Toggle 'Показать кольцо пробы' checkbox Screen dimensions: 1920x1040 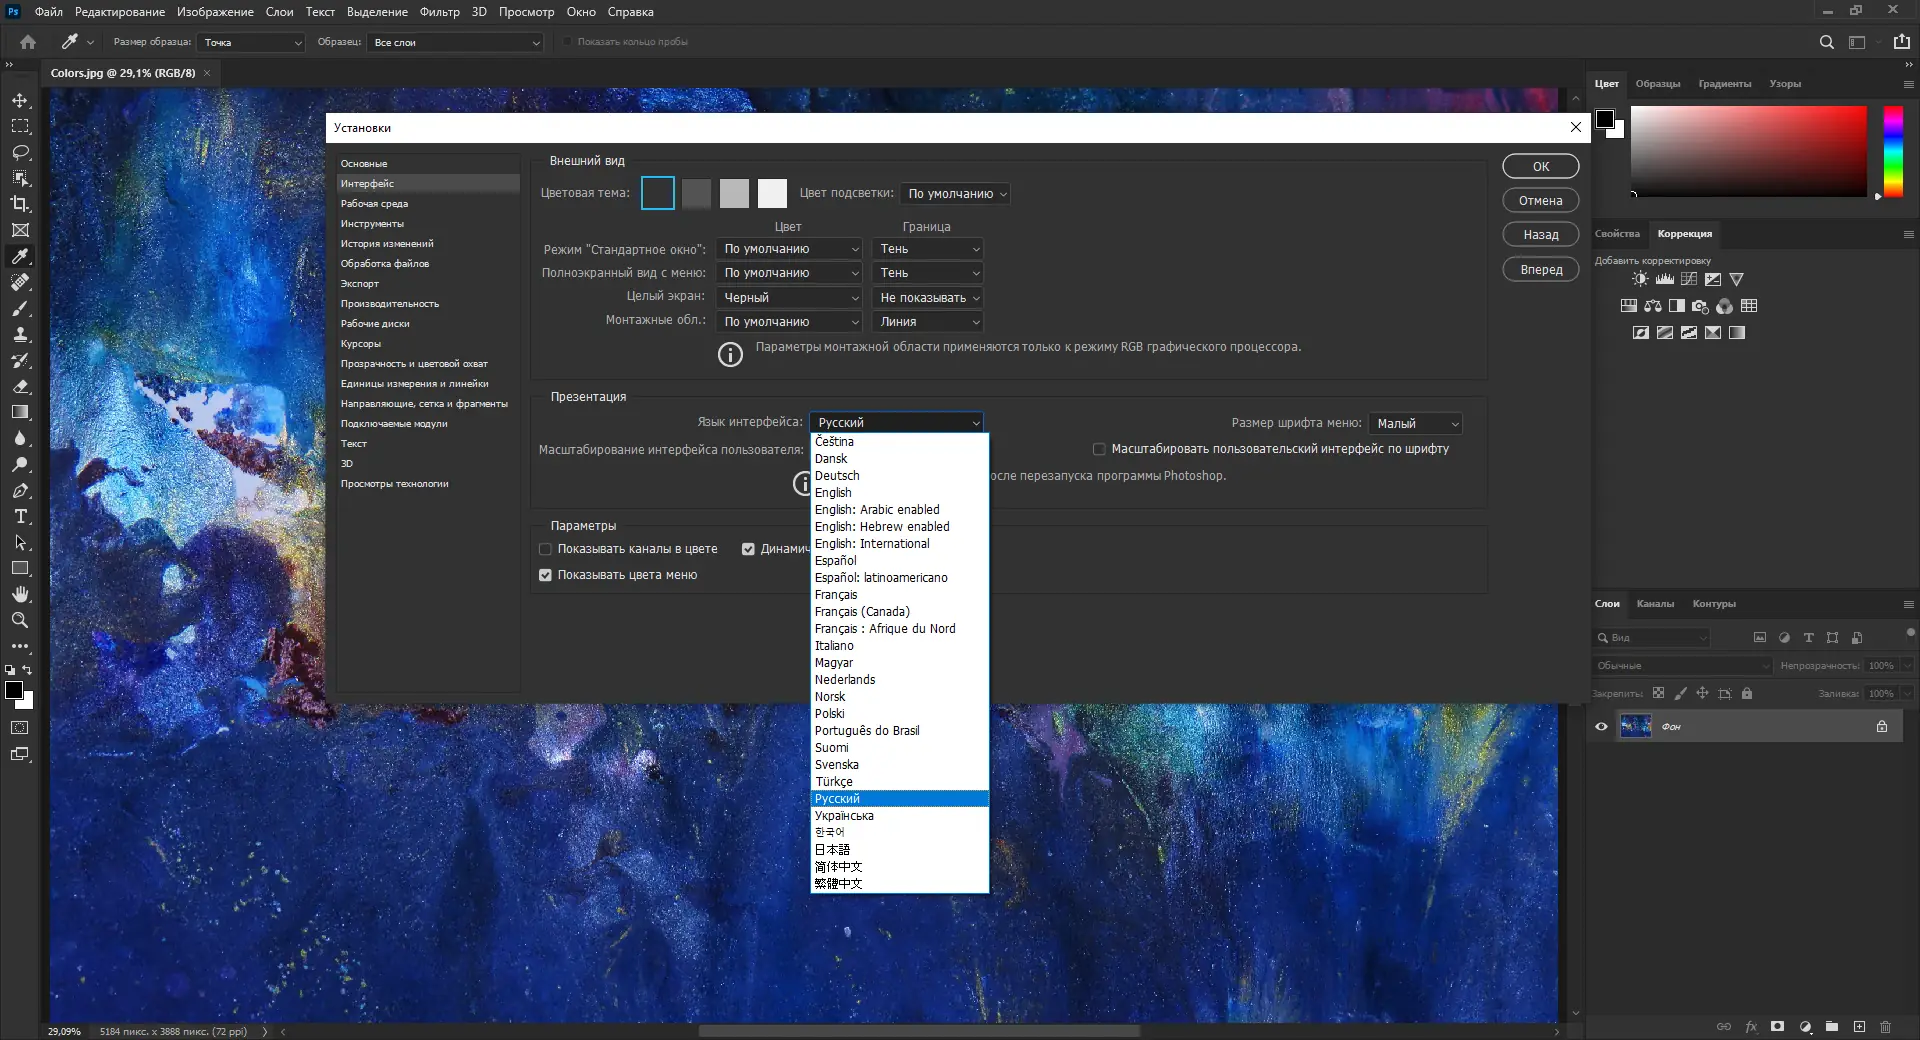(x=567, y=42)
